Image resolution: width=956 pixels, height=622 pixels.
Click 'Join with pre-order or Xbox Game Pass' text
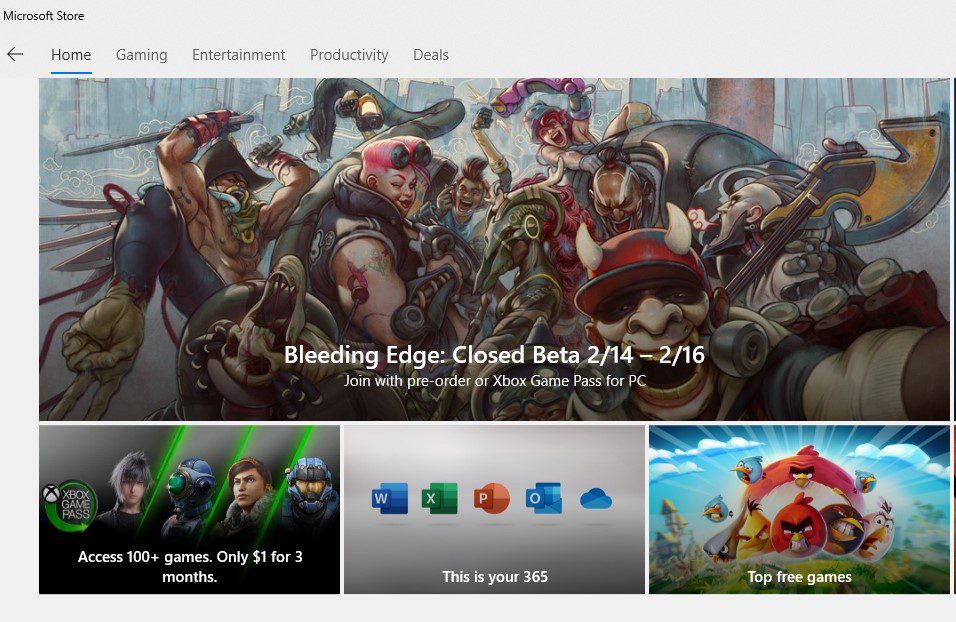(495, 381)
